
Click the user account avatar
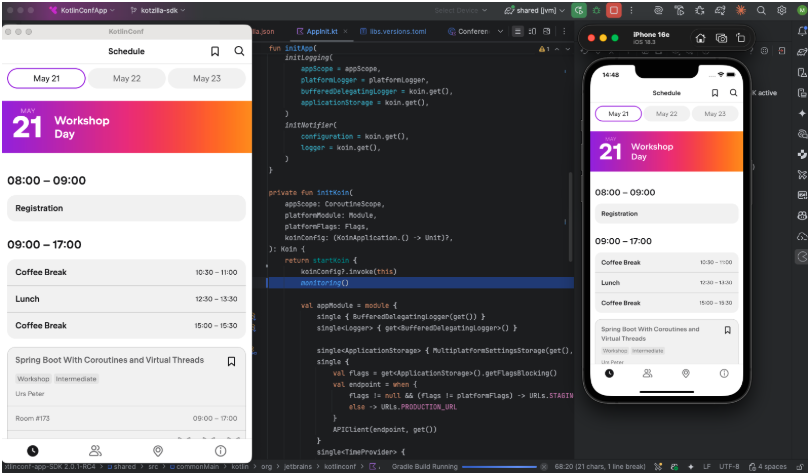(802, 10)
